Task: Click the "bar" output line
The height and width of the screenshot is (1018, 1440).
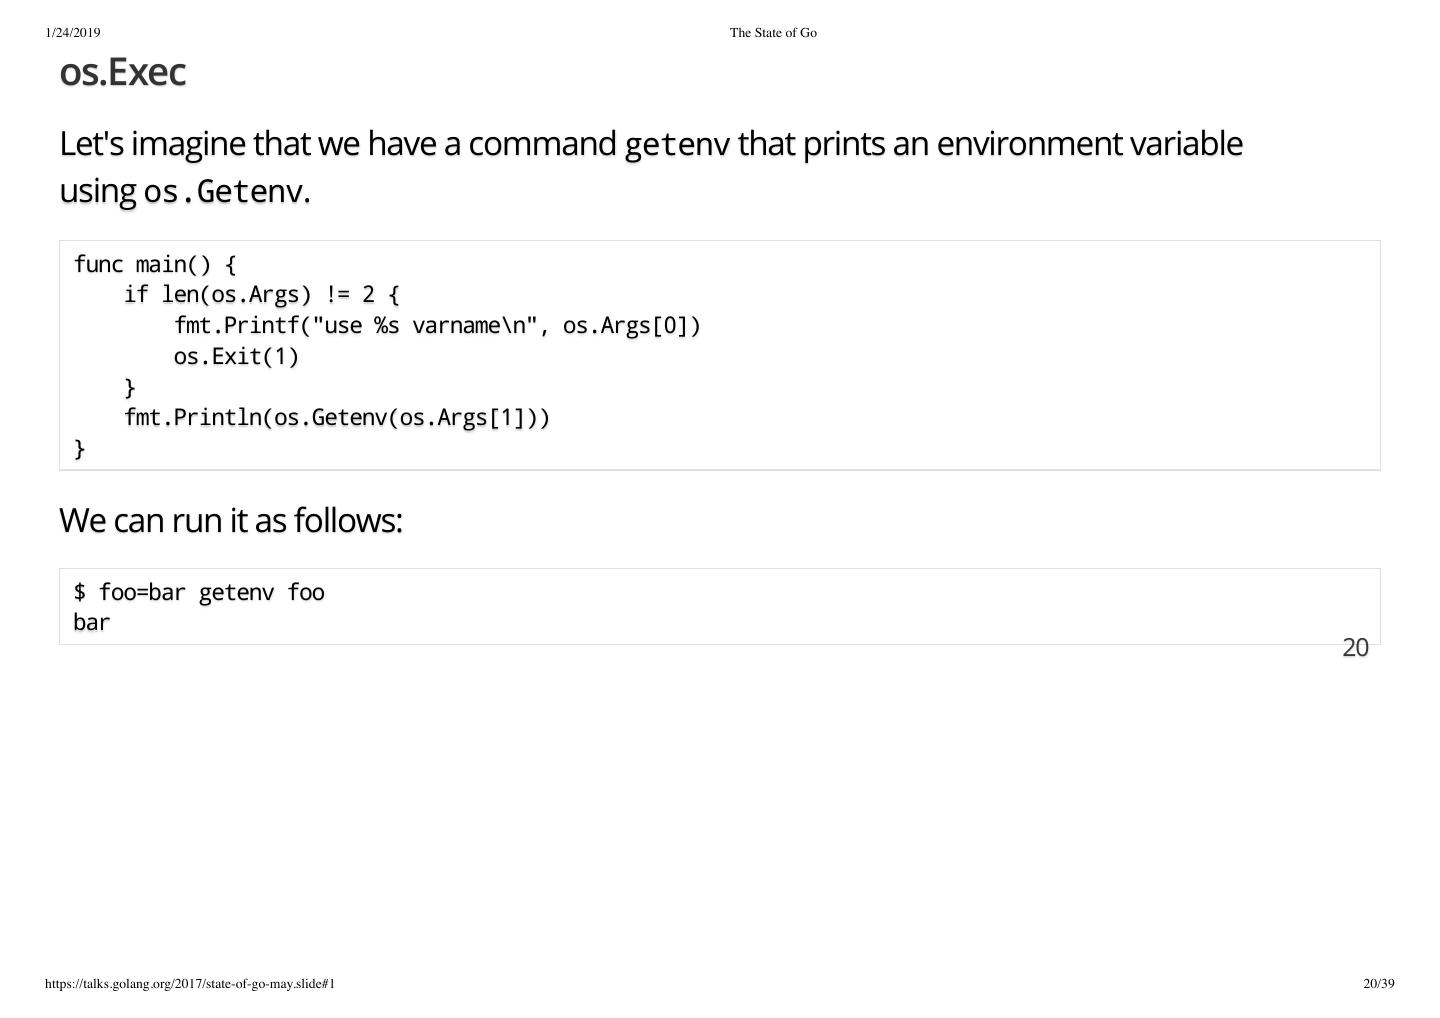Action: pyautogui.click(x=92, y=623)
